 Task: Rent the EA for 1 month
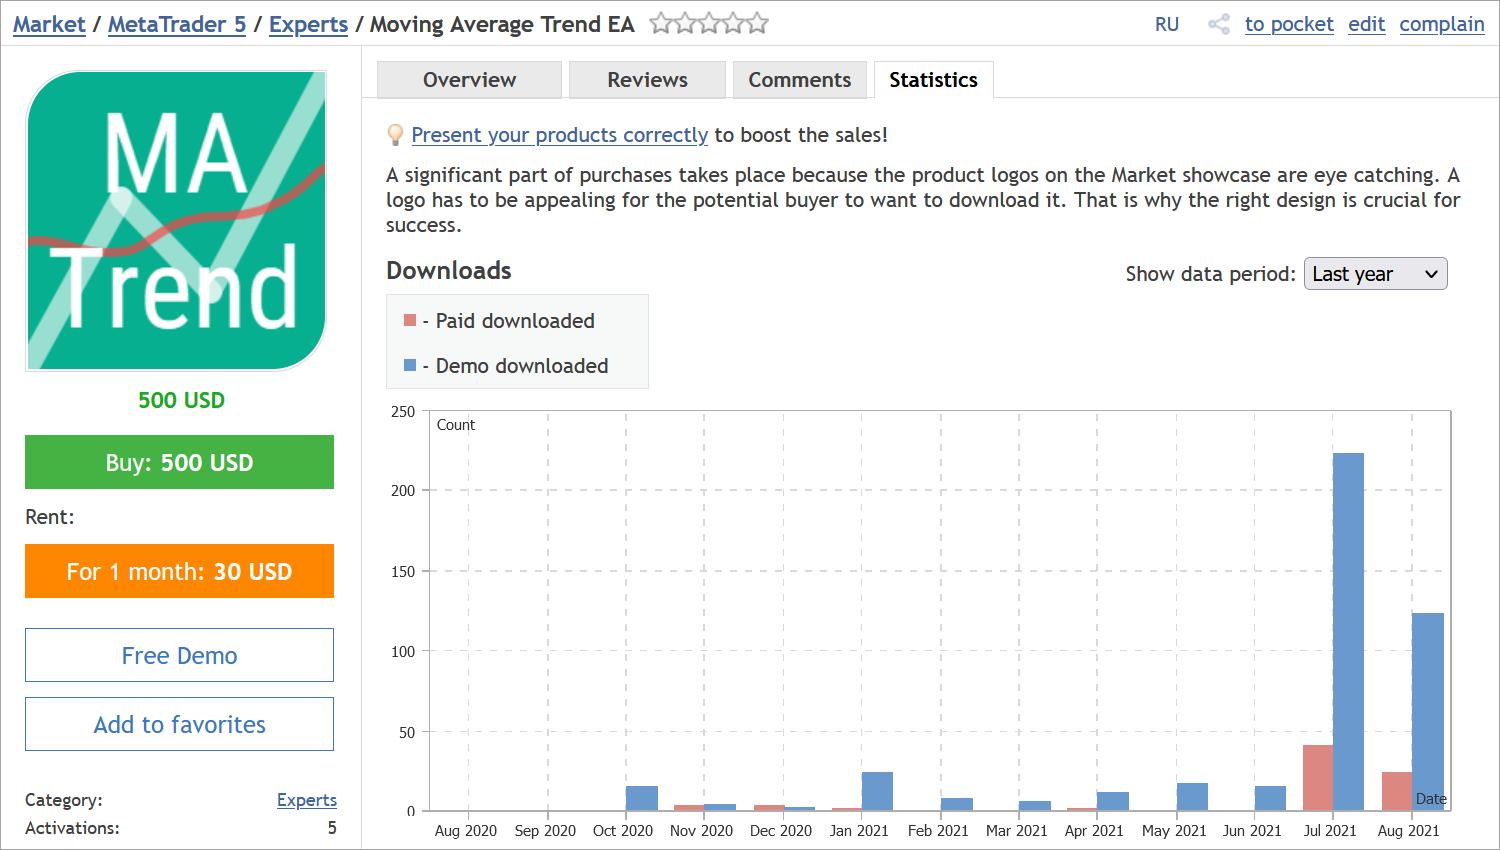coord(179,571)
